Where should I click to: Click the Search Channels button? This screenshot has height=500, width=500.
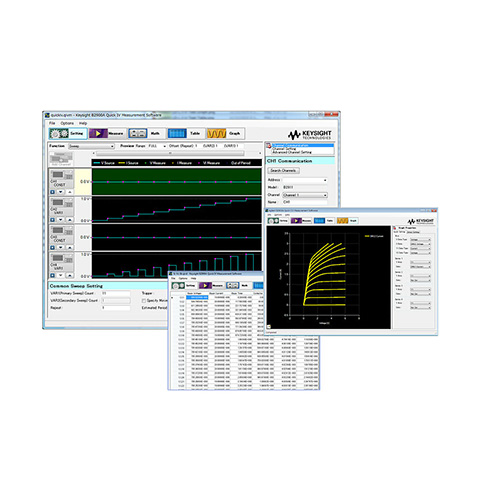tap(283, 170)
